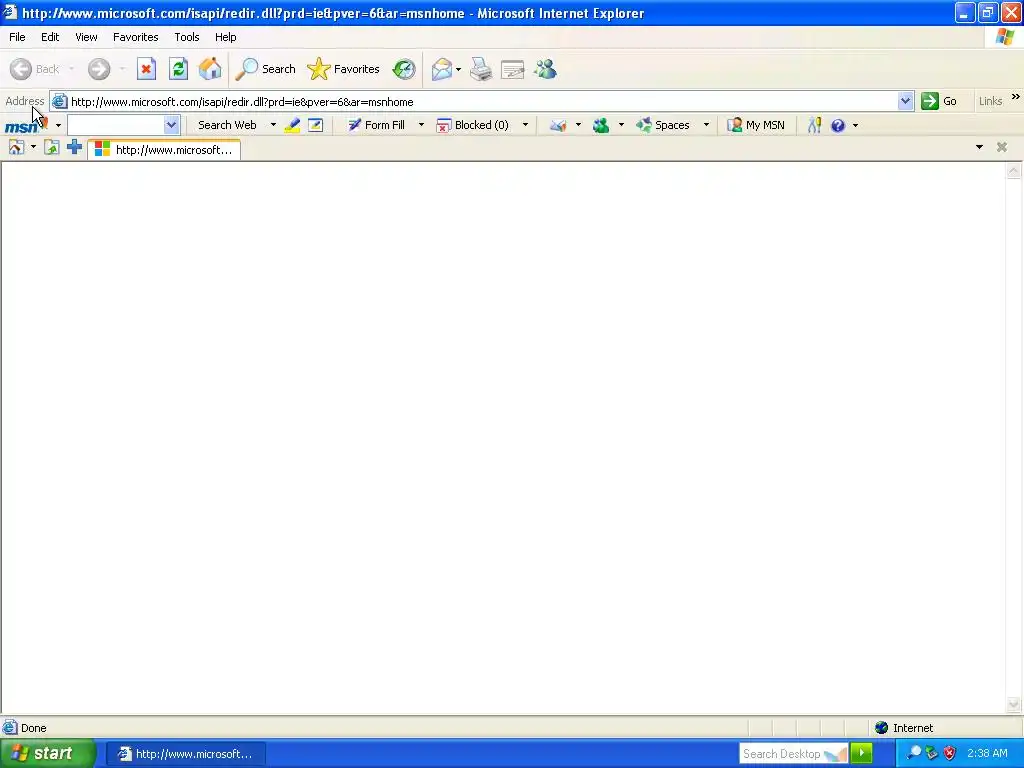Image resolution: width=1024 pixels, height=768 pixels.
Task: Open the History clock icon
Action: pos(404,69)
